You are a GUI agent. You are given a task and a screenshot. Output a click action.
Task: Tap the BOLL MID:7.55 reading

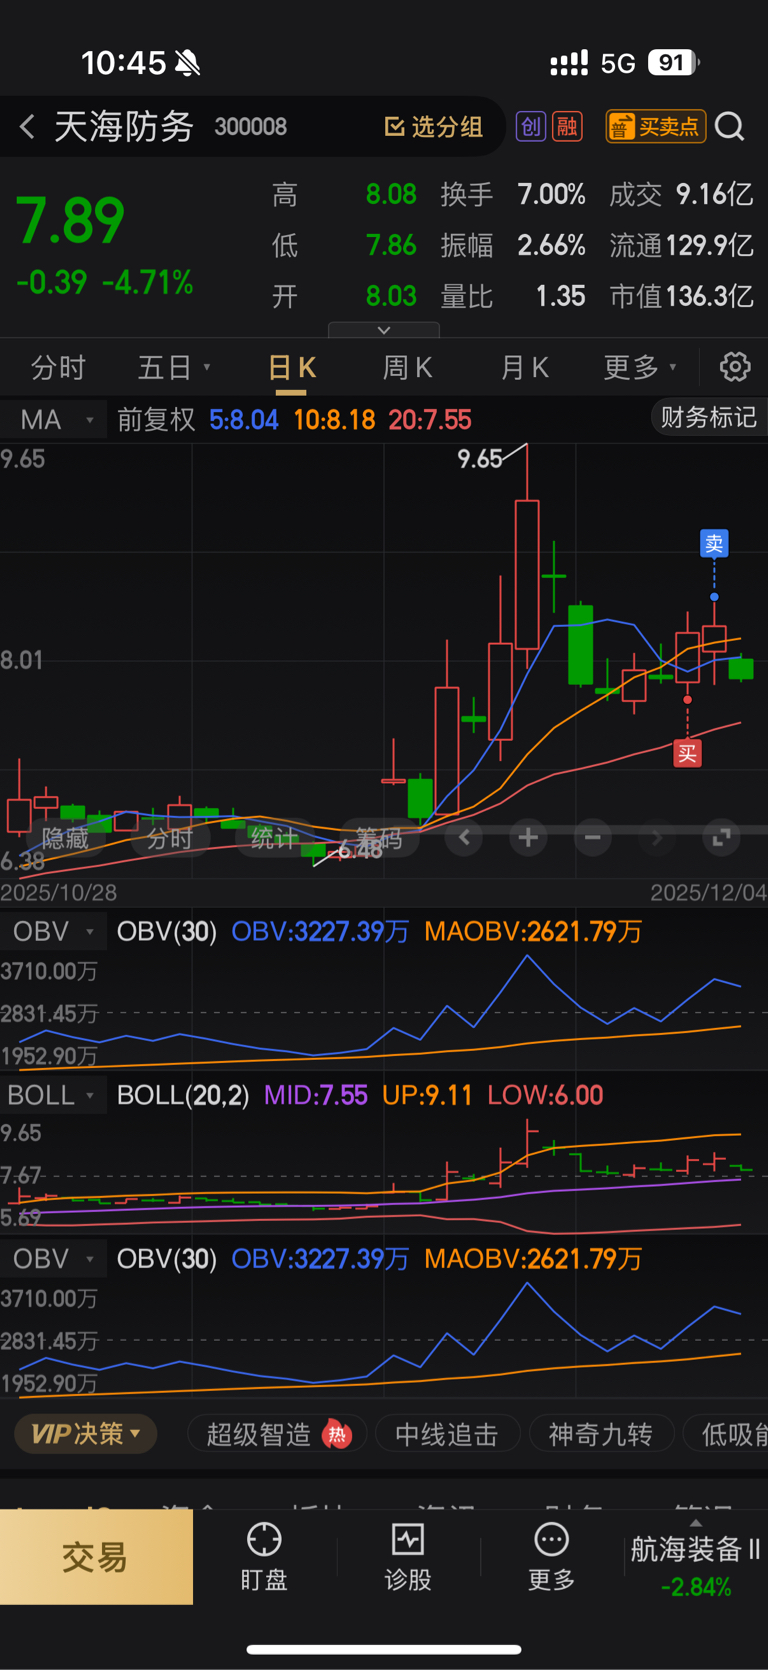click(316, 1095)
